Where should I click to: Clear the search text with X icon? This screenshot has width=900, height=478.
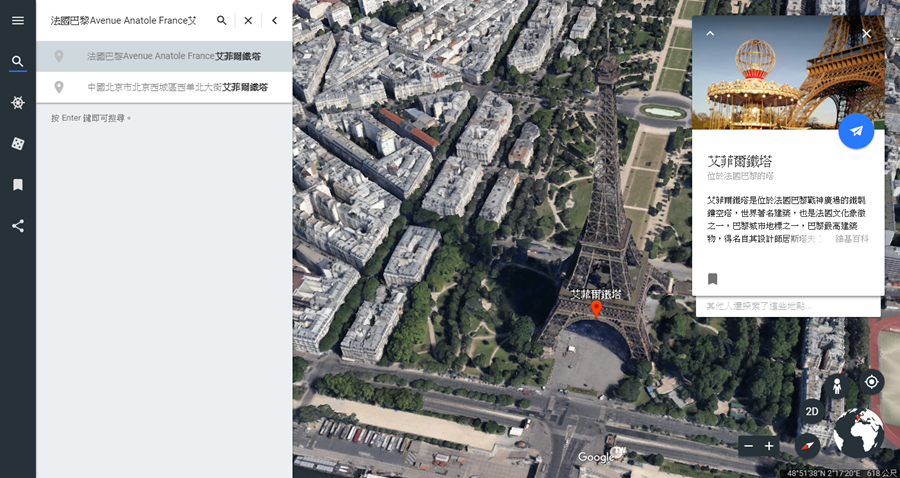pyautogui.click(x=248, y=21)
